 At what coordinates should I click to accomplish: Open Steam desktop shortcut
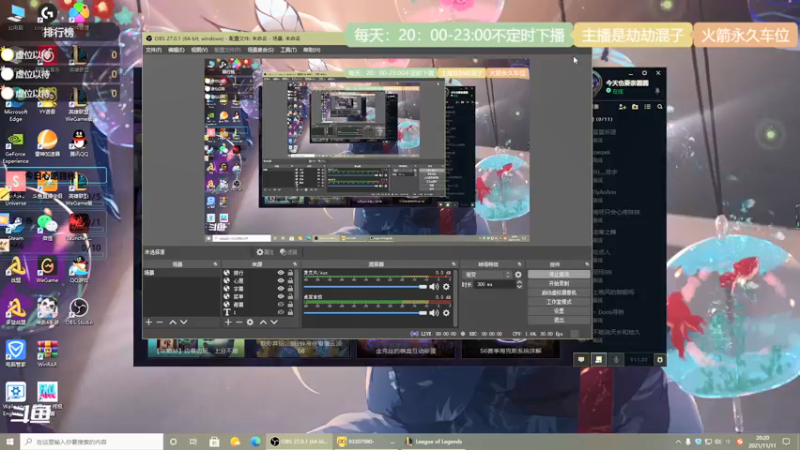pyautogui.click(x=15, y=228)
